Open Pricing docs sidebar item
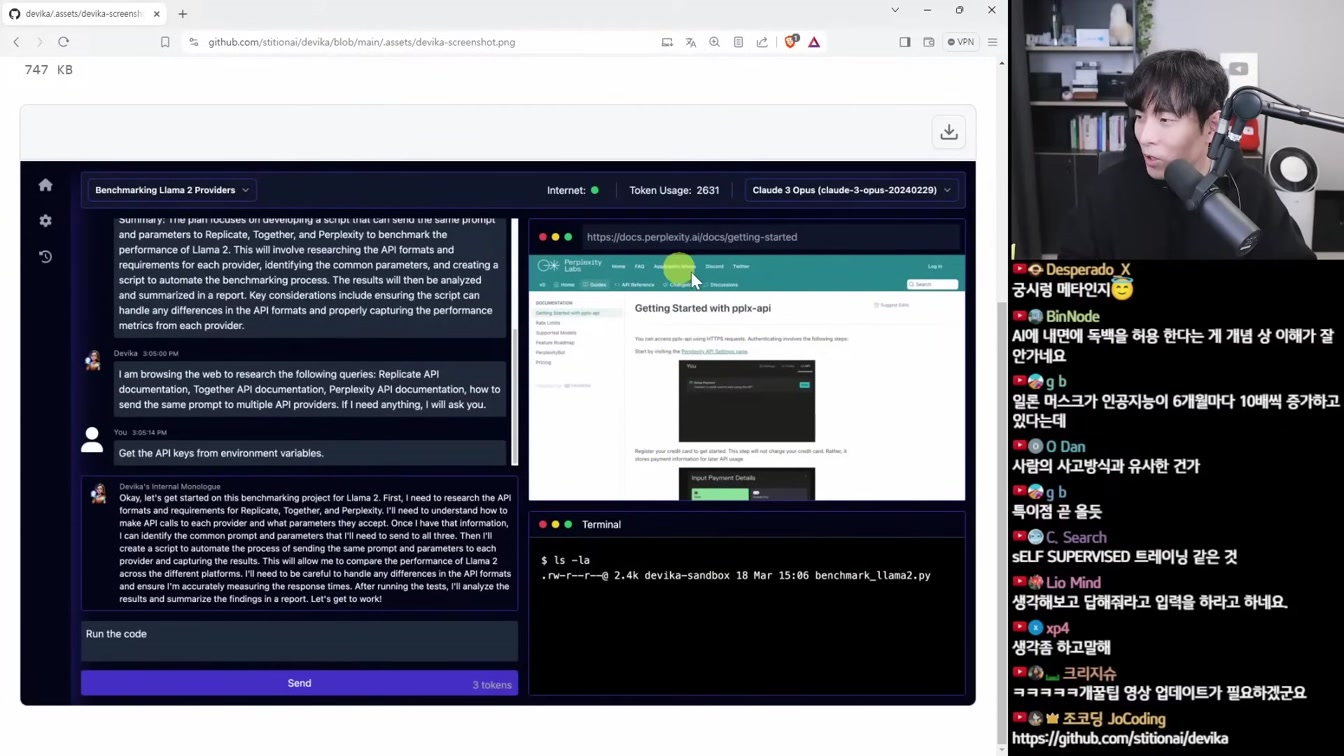Viewport: 1344px width, 756px height. [x=543, y=362]
